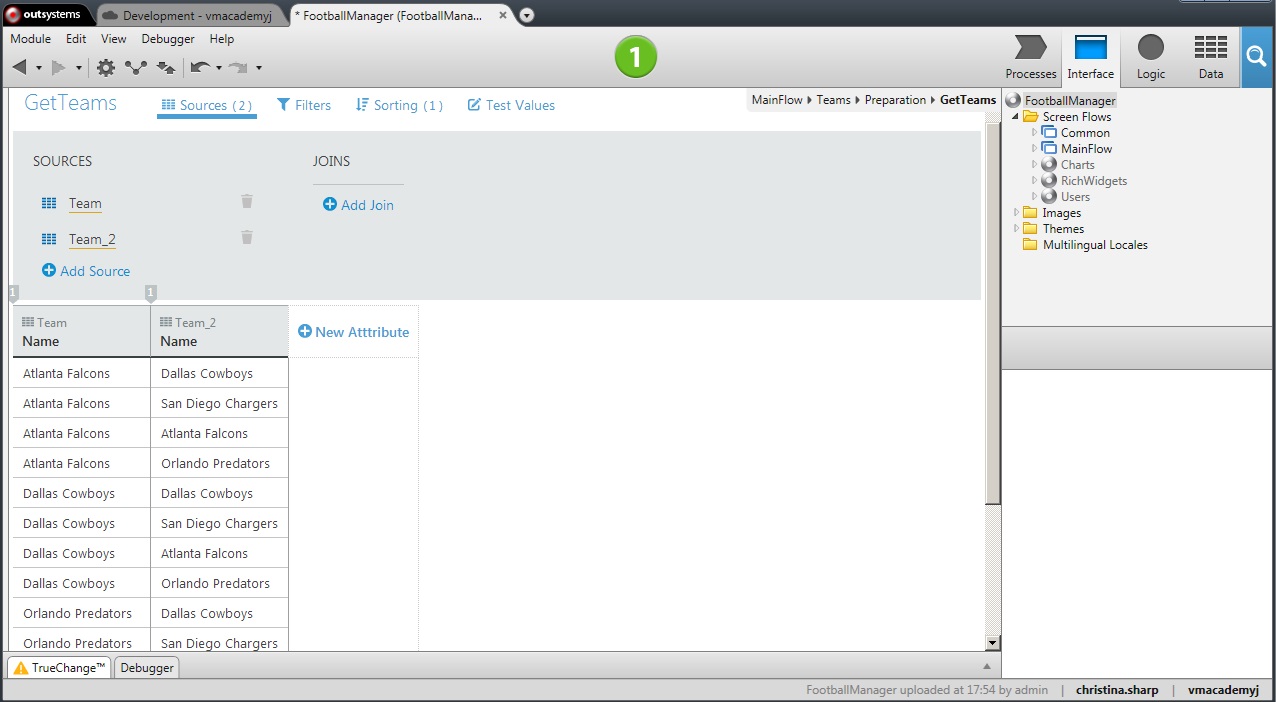Expand the Images folder
Viewport: 1276px width, 702px height.
1017,212
